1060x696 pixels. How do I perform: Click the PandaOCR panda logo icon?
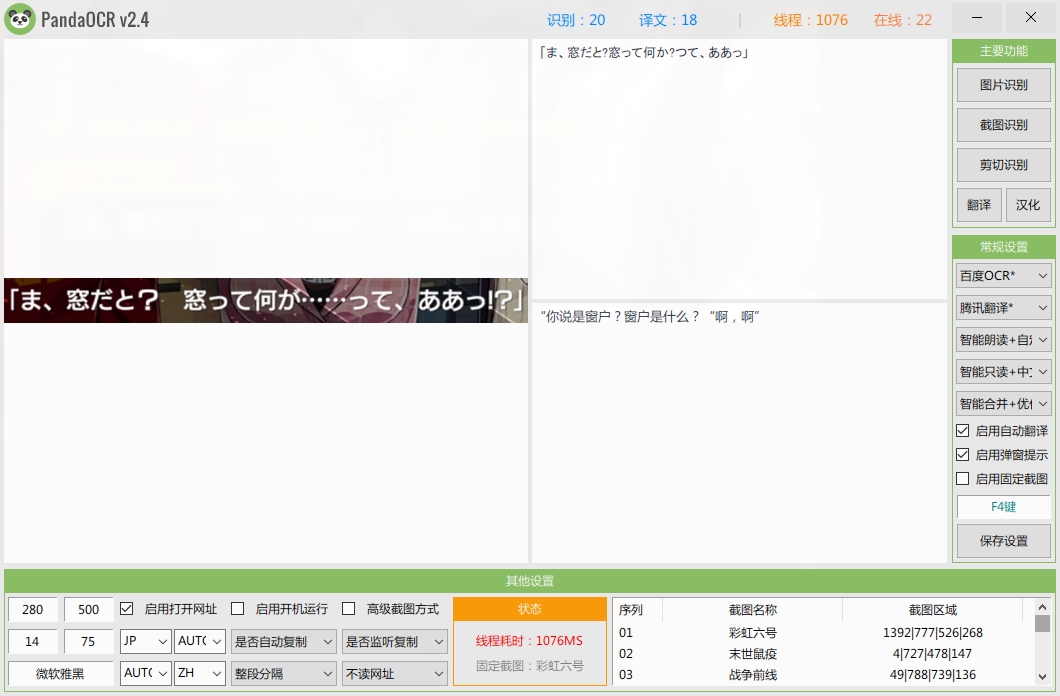click(x=21, y=17)
